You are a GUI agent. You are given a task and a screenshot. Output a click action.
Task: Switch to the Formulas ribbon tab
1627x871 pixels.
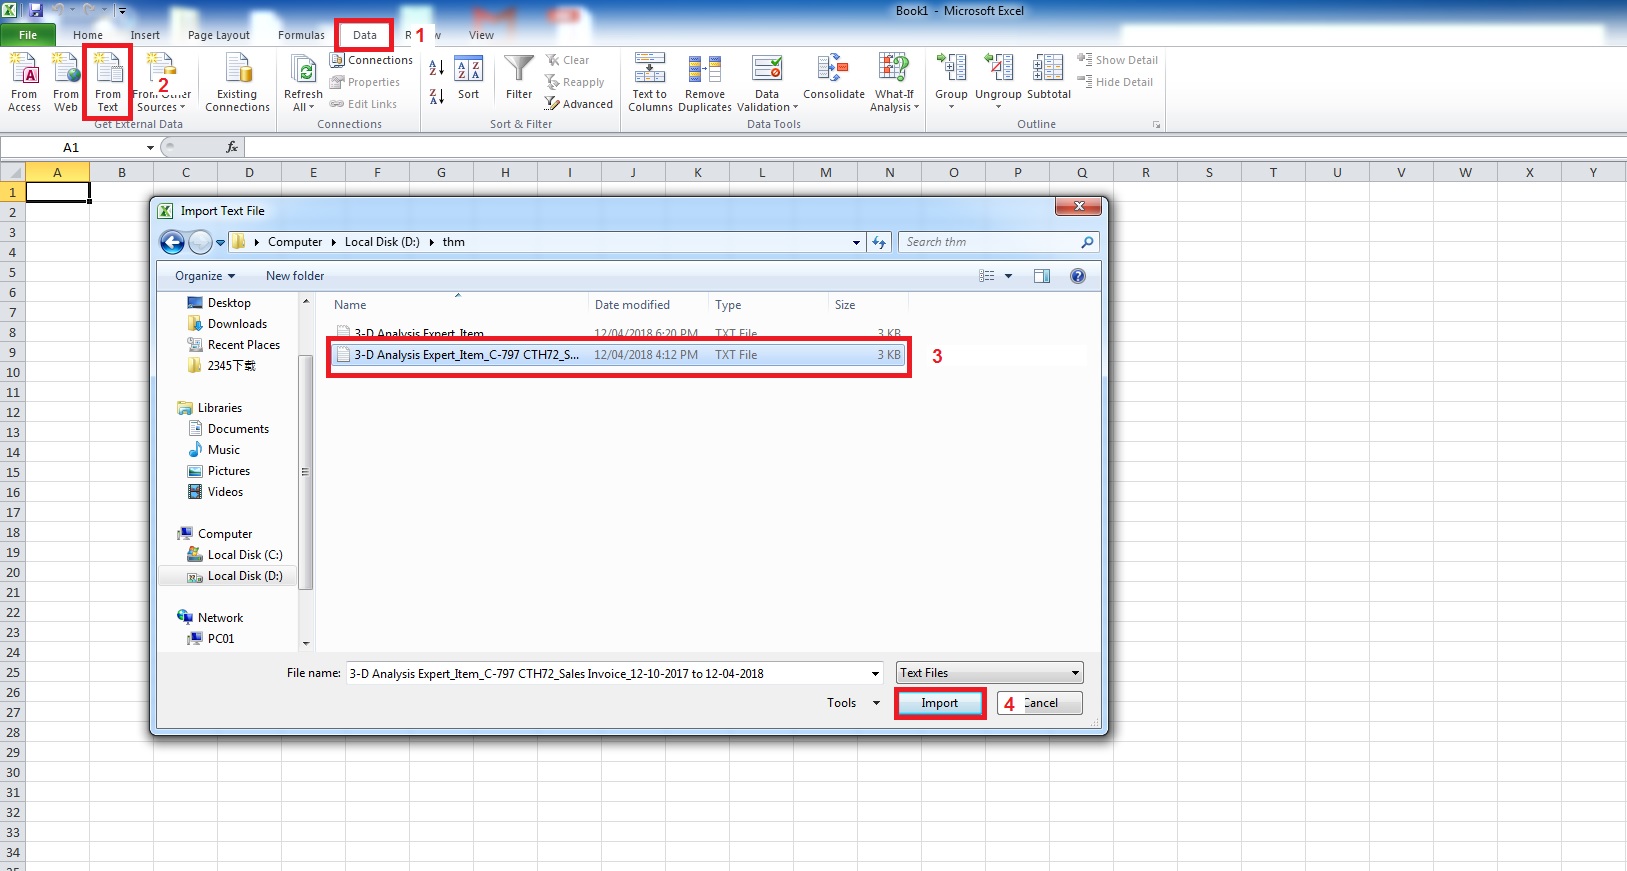coord(301,35)
